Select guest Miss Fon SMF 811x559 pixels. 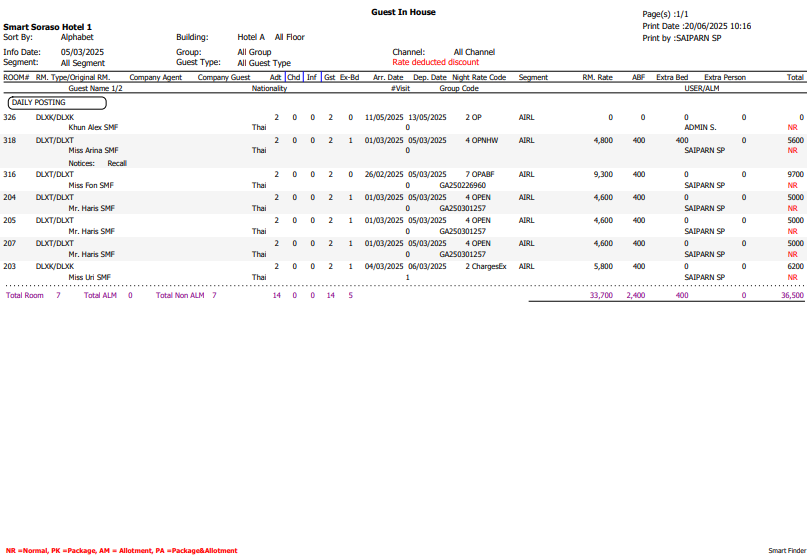point(88,185)
